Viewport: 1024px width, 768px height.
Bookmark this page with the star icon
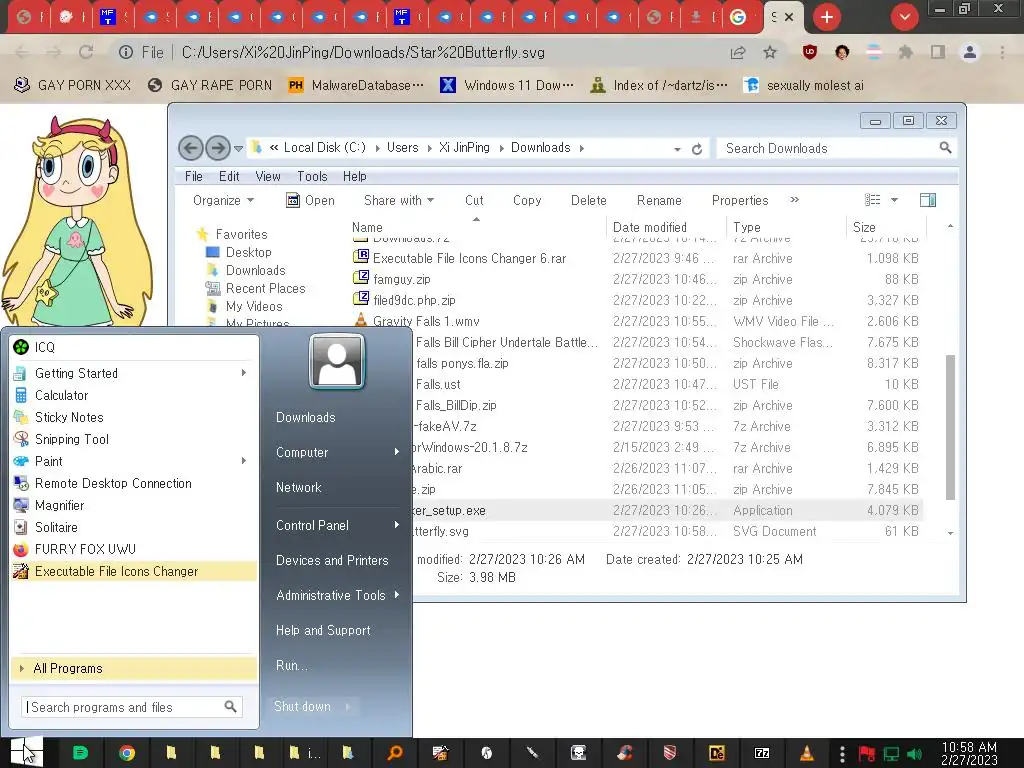point(770,52)
